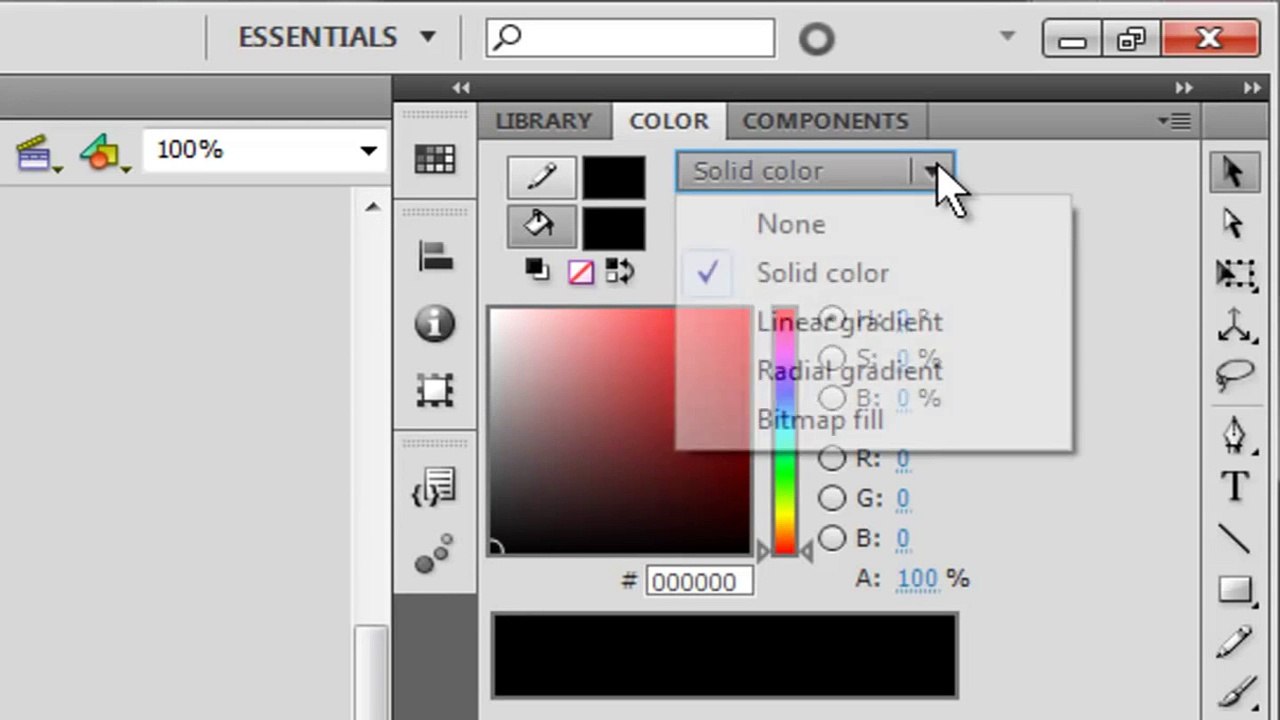
Task: Pick a color in the gradient square
Action: tap(620, 430)
